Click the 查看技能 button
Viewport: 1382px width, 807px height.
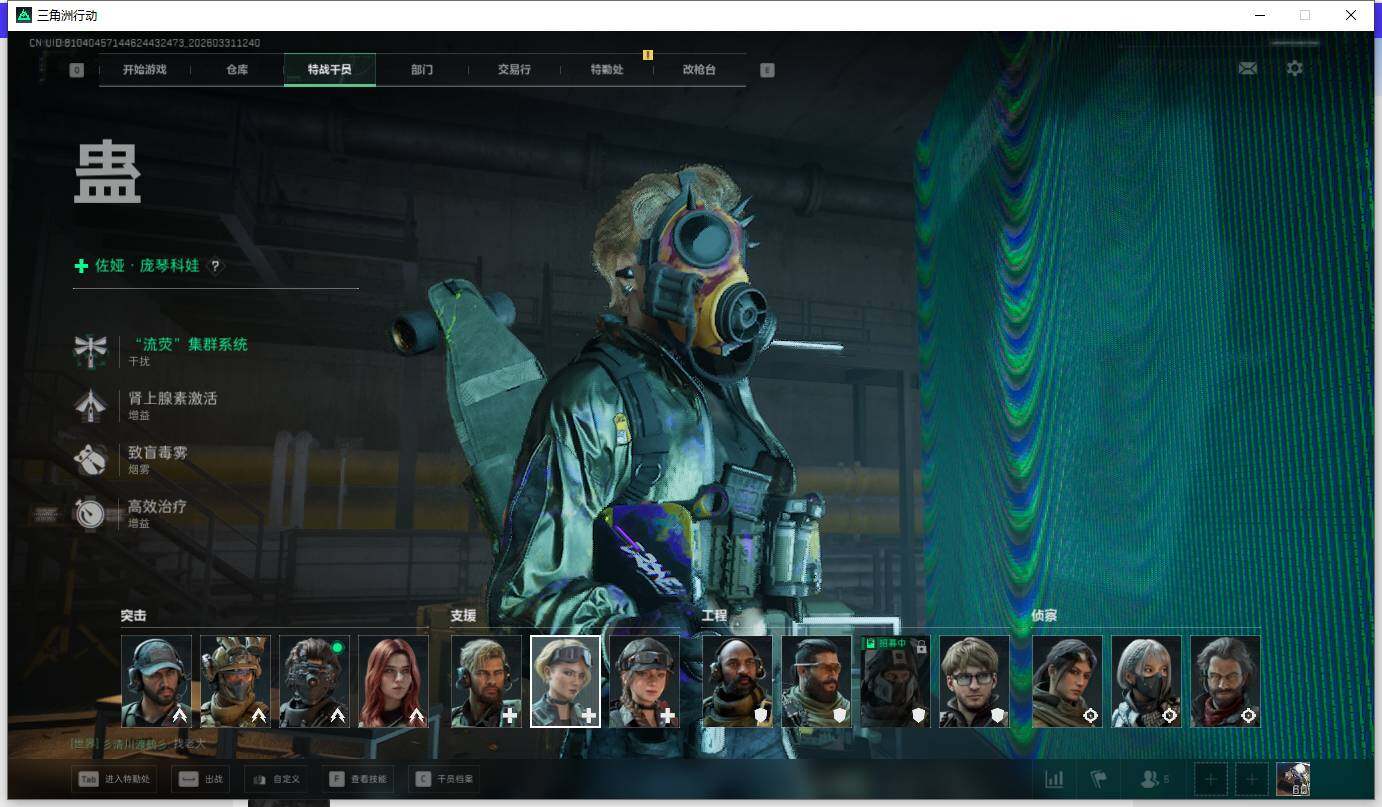pos(356,779)
